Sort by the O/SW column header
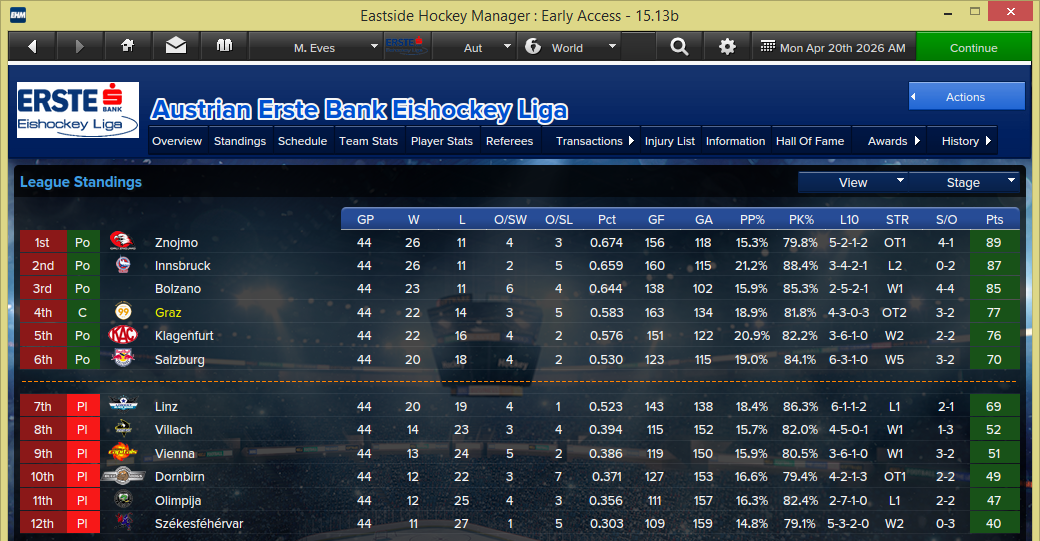1040x541 pixels. pyautogui.click(x=510, y=219)
